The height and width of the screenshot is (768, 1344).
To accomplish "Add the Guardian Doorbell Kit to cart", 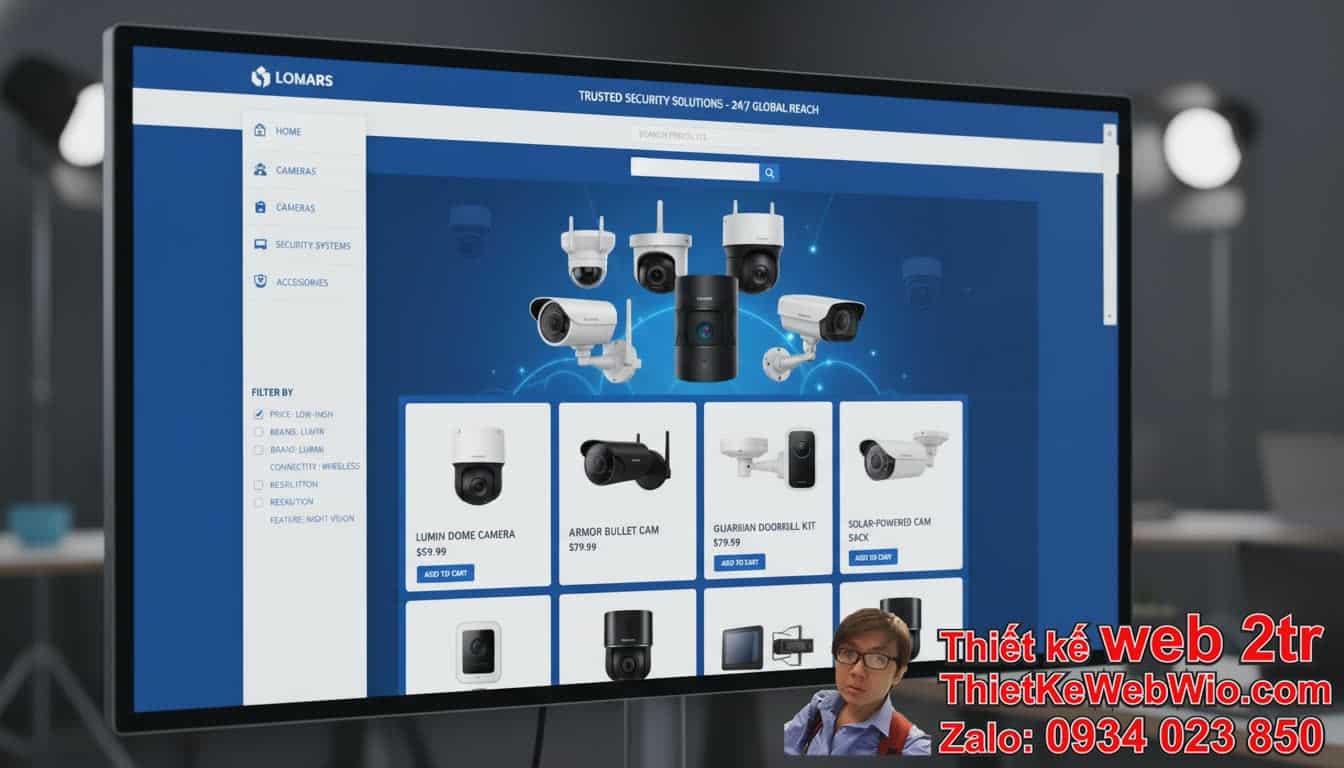I will coord(740,560).
